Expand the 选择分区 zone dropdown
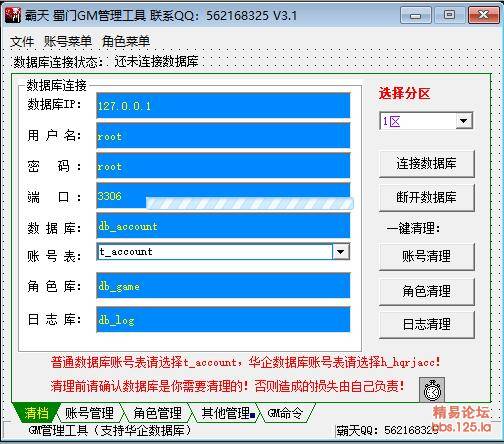This screenshot has width=504, height=444. (x=464, y=121)
